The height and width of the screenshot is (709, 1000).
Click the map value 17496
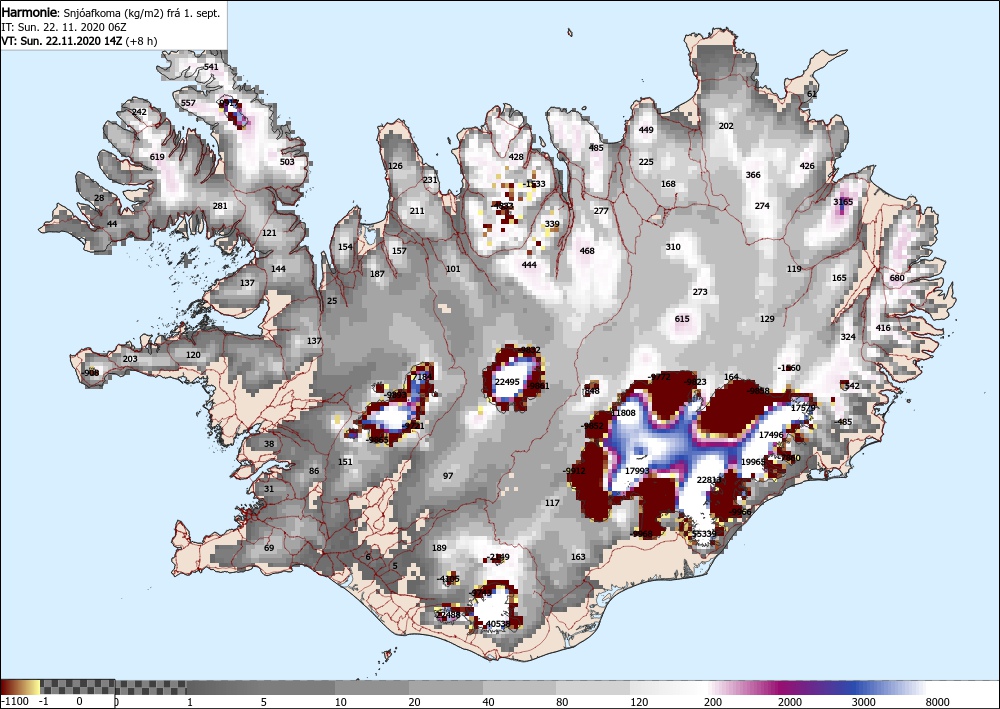771,435
